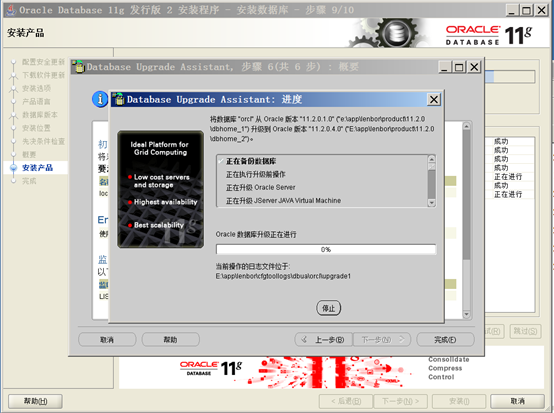Close the progress (进度) dialog

434,100
